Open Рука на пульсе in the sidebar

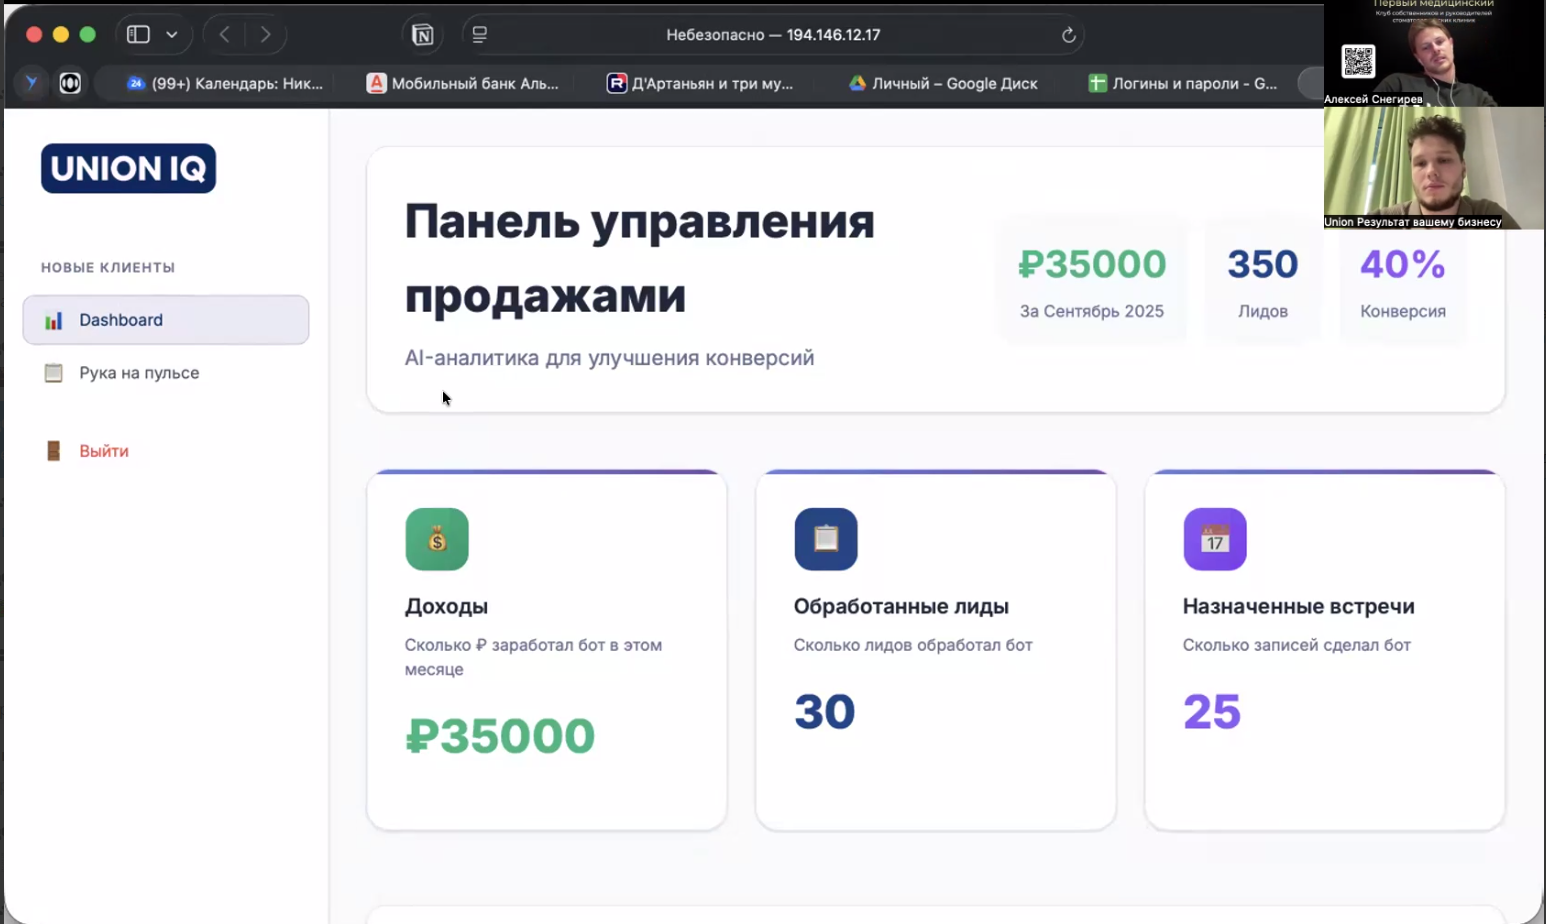[139, 373]
